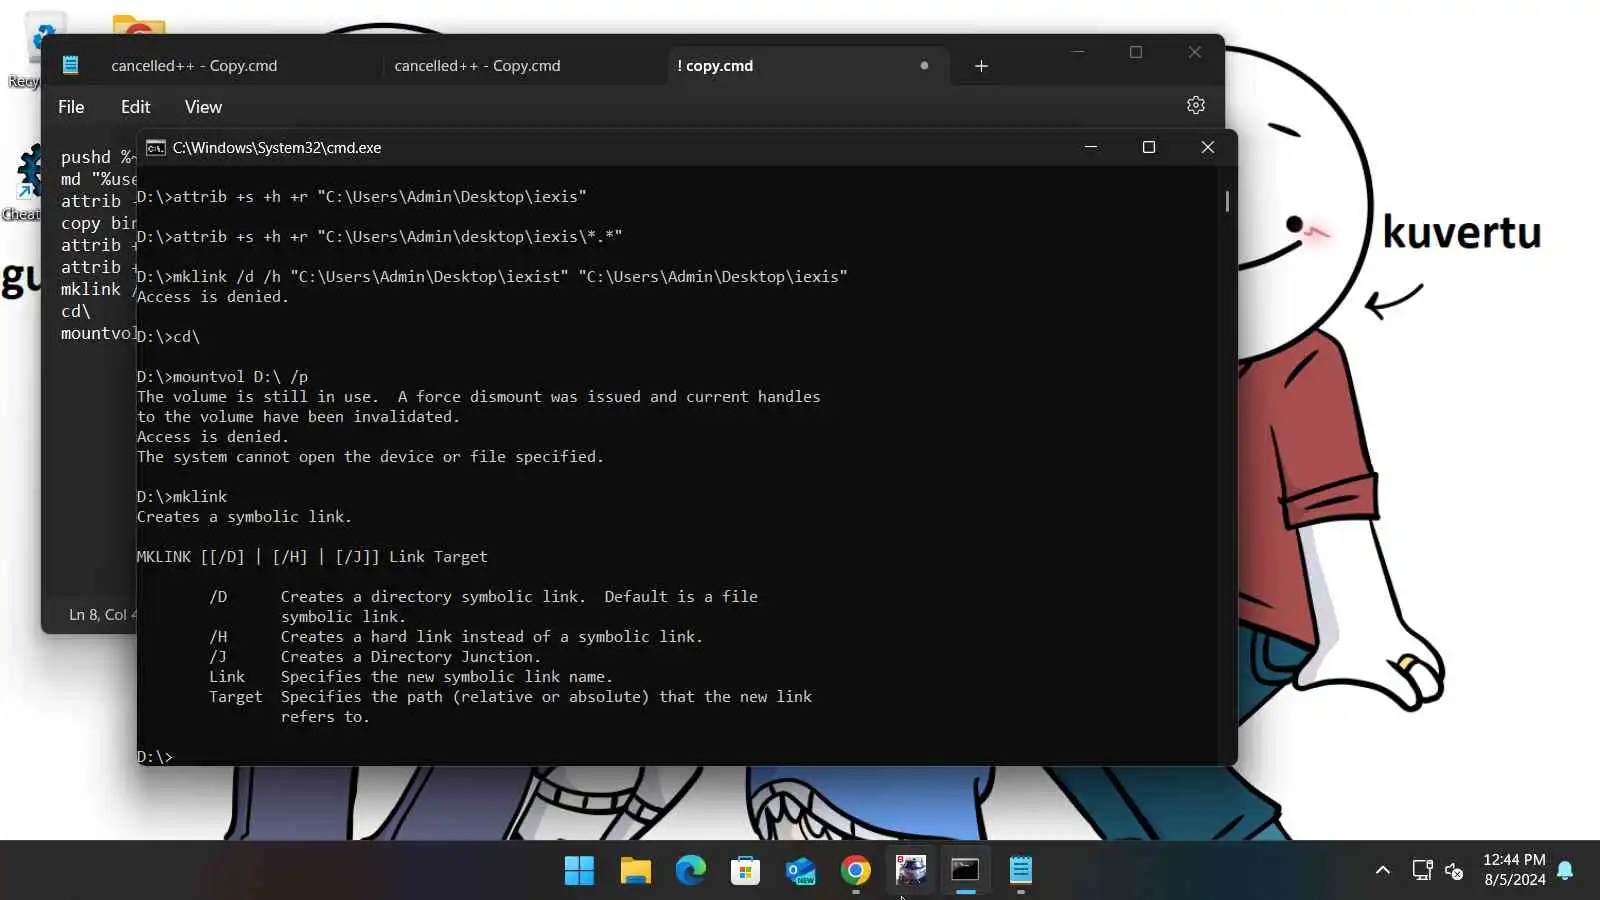Click the 'D:\>mountvol D:\ /p' command line
This screenshot has width=1600, height=900.
tap(222, 377)
